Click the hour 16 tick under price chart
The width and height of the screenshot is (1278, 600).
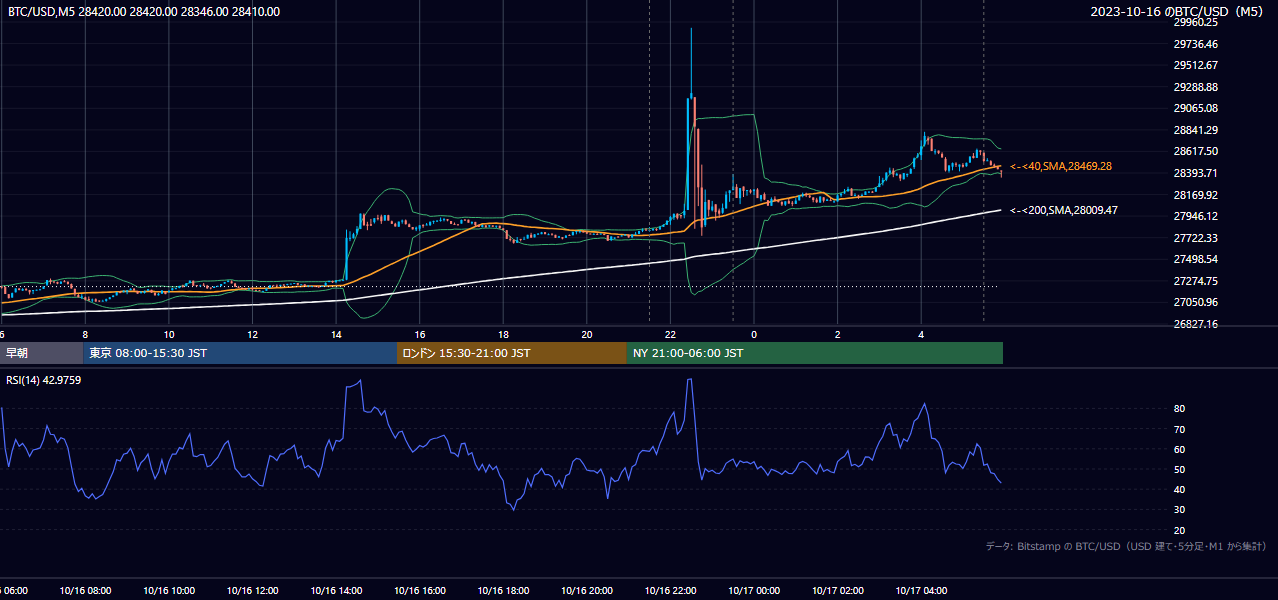click(420, 334)
